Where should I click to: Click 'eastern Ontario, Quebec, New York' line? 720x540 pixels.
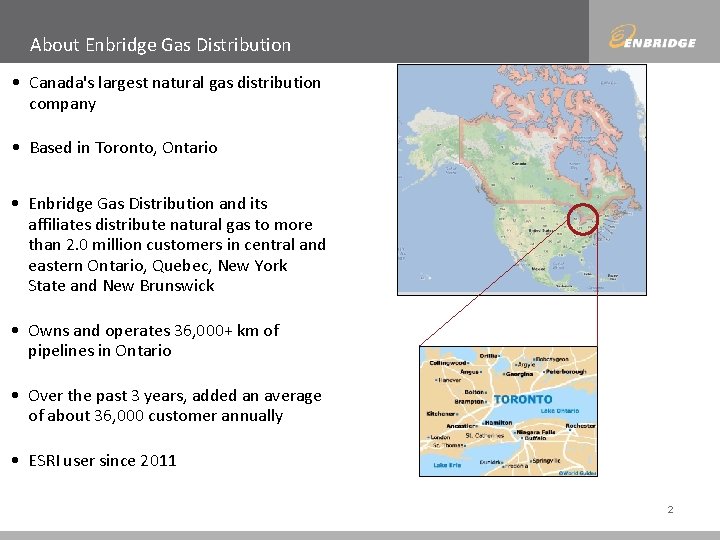158,265
